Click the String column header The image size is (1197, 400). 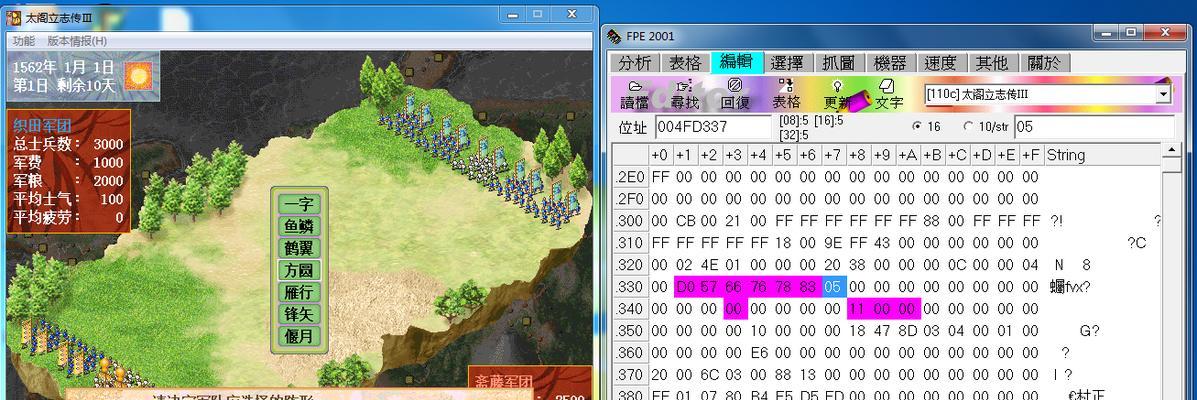[x=1102, y=155]
